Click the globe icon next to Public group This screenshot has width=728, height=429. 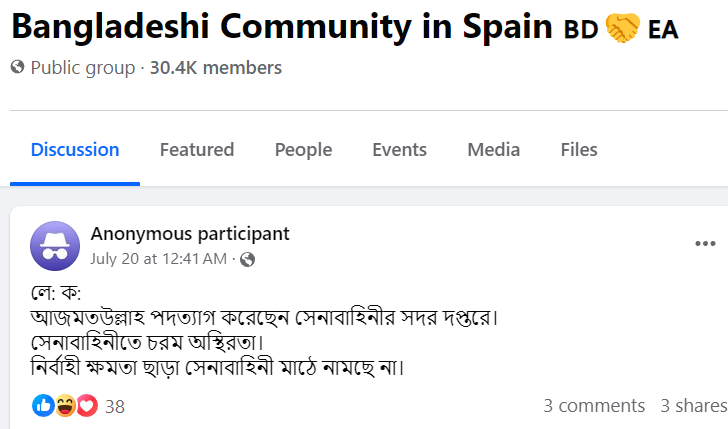(x=18, y=67)
